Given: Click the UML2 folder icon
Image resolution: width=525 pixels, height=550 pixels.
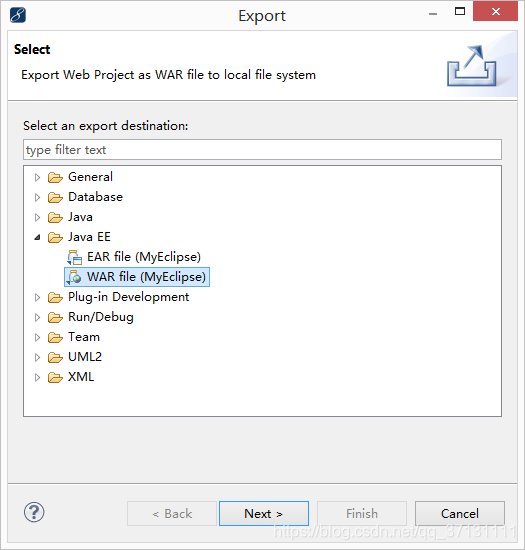Looking at the screenshot, I should 55,357.
